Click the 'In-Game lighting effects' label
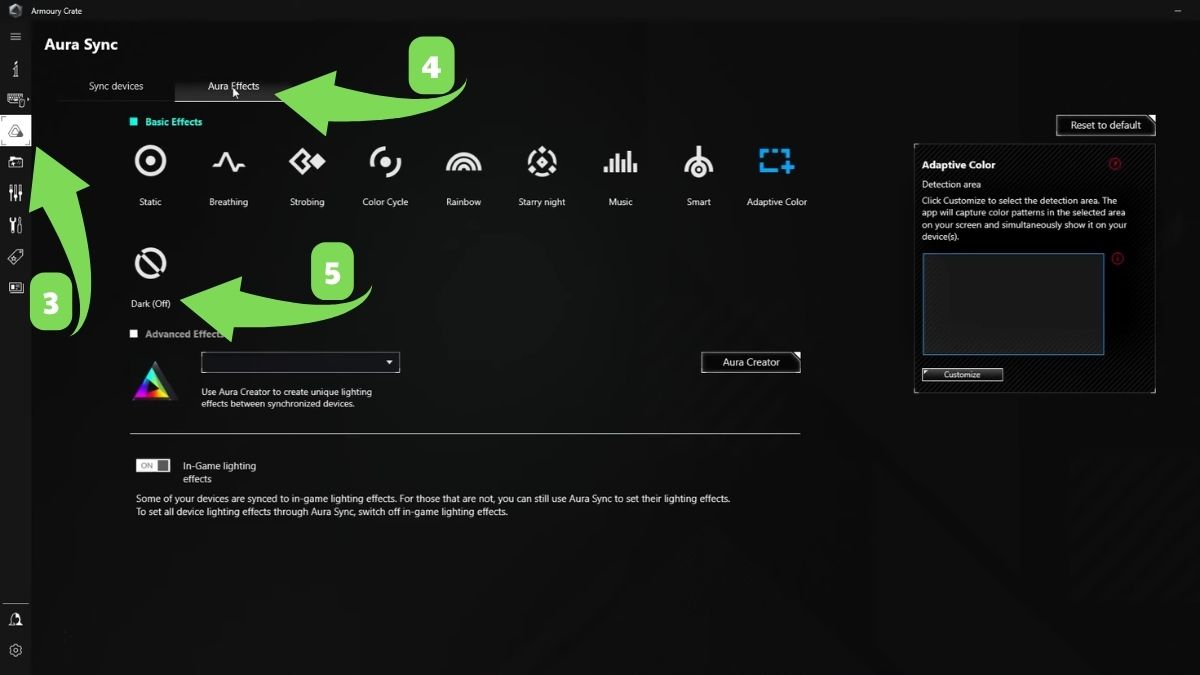1200x675 pixels. coord(220,472)
